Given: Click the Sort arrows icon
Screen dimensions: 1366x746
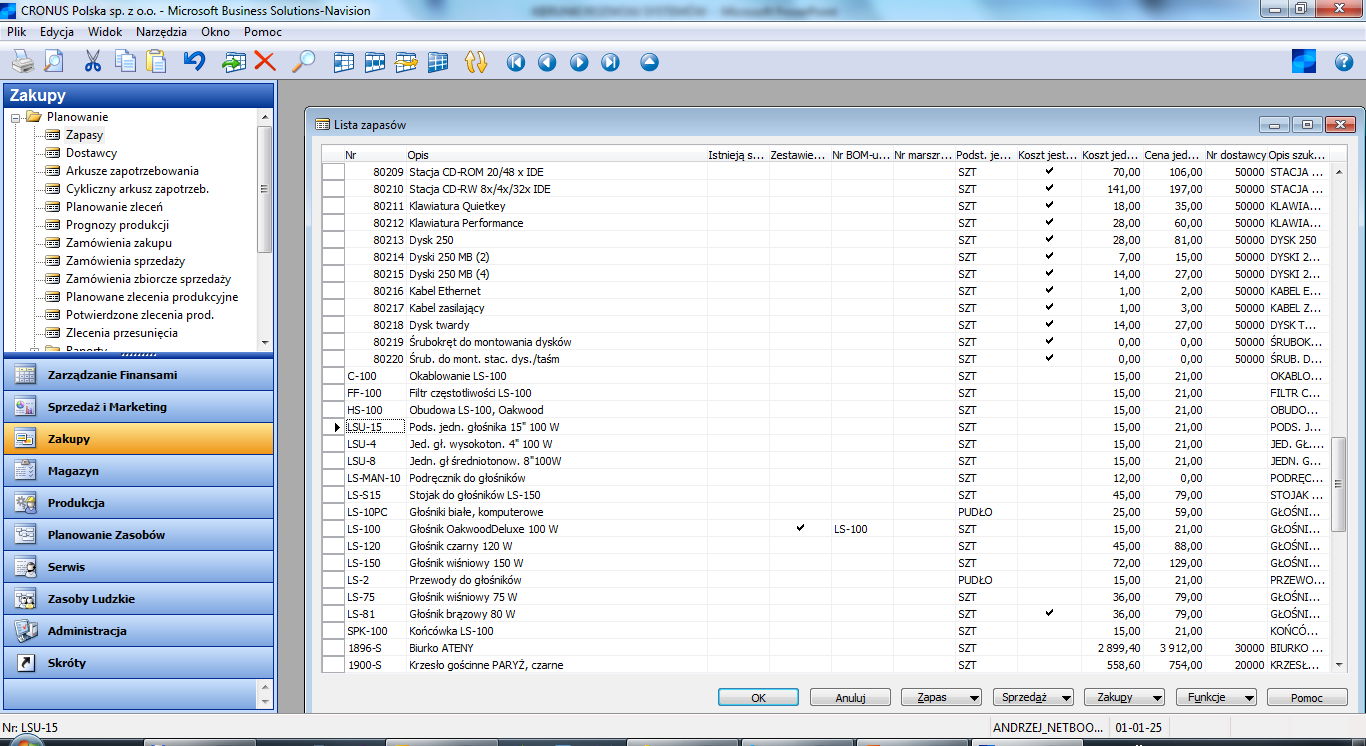Looking at the screenshot, I should [476, 62].
